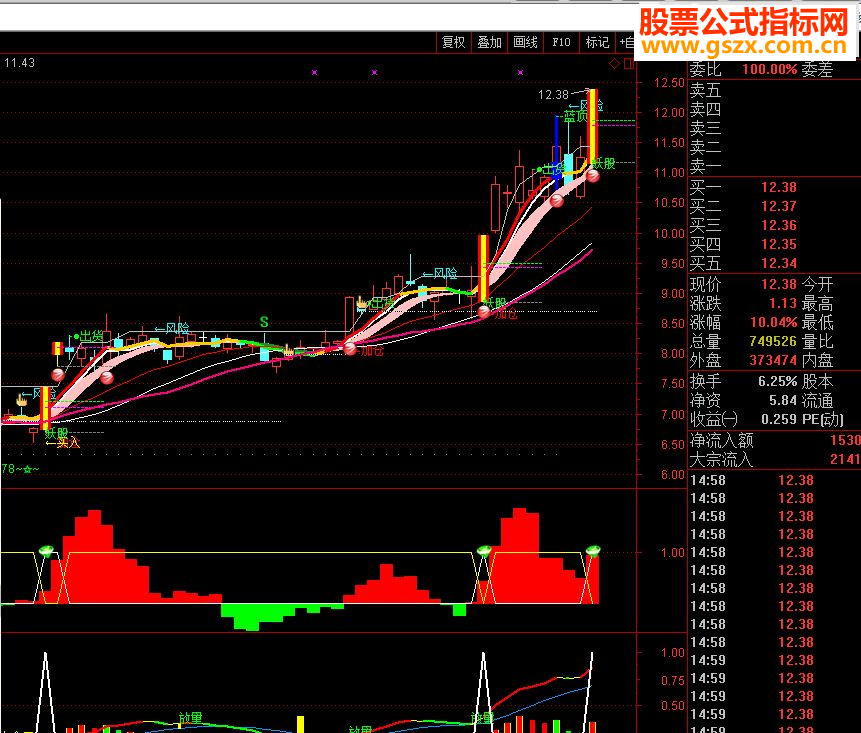Click the 净资 value 5.84
The image size is (861, 733).
click(x=782, y=400)
